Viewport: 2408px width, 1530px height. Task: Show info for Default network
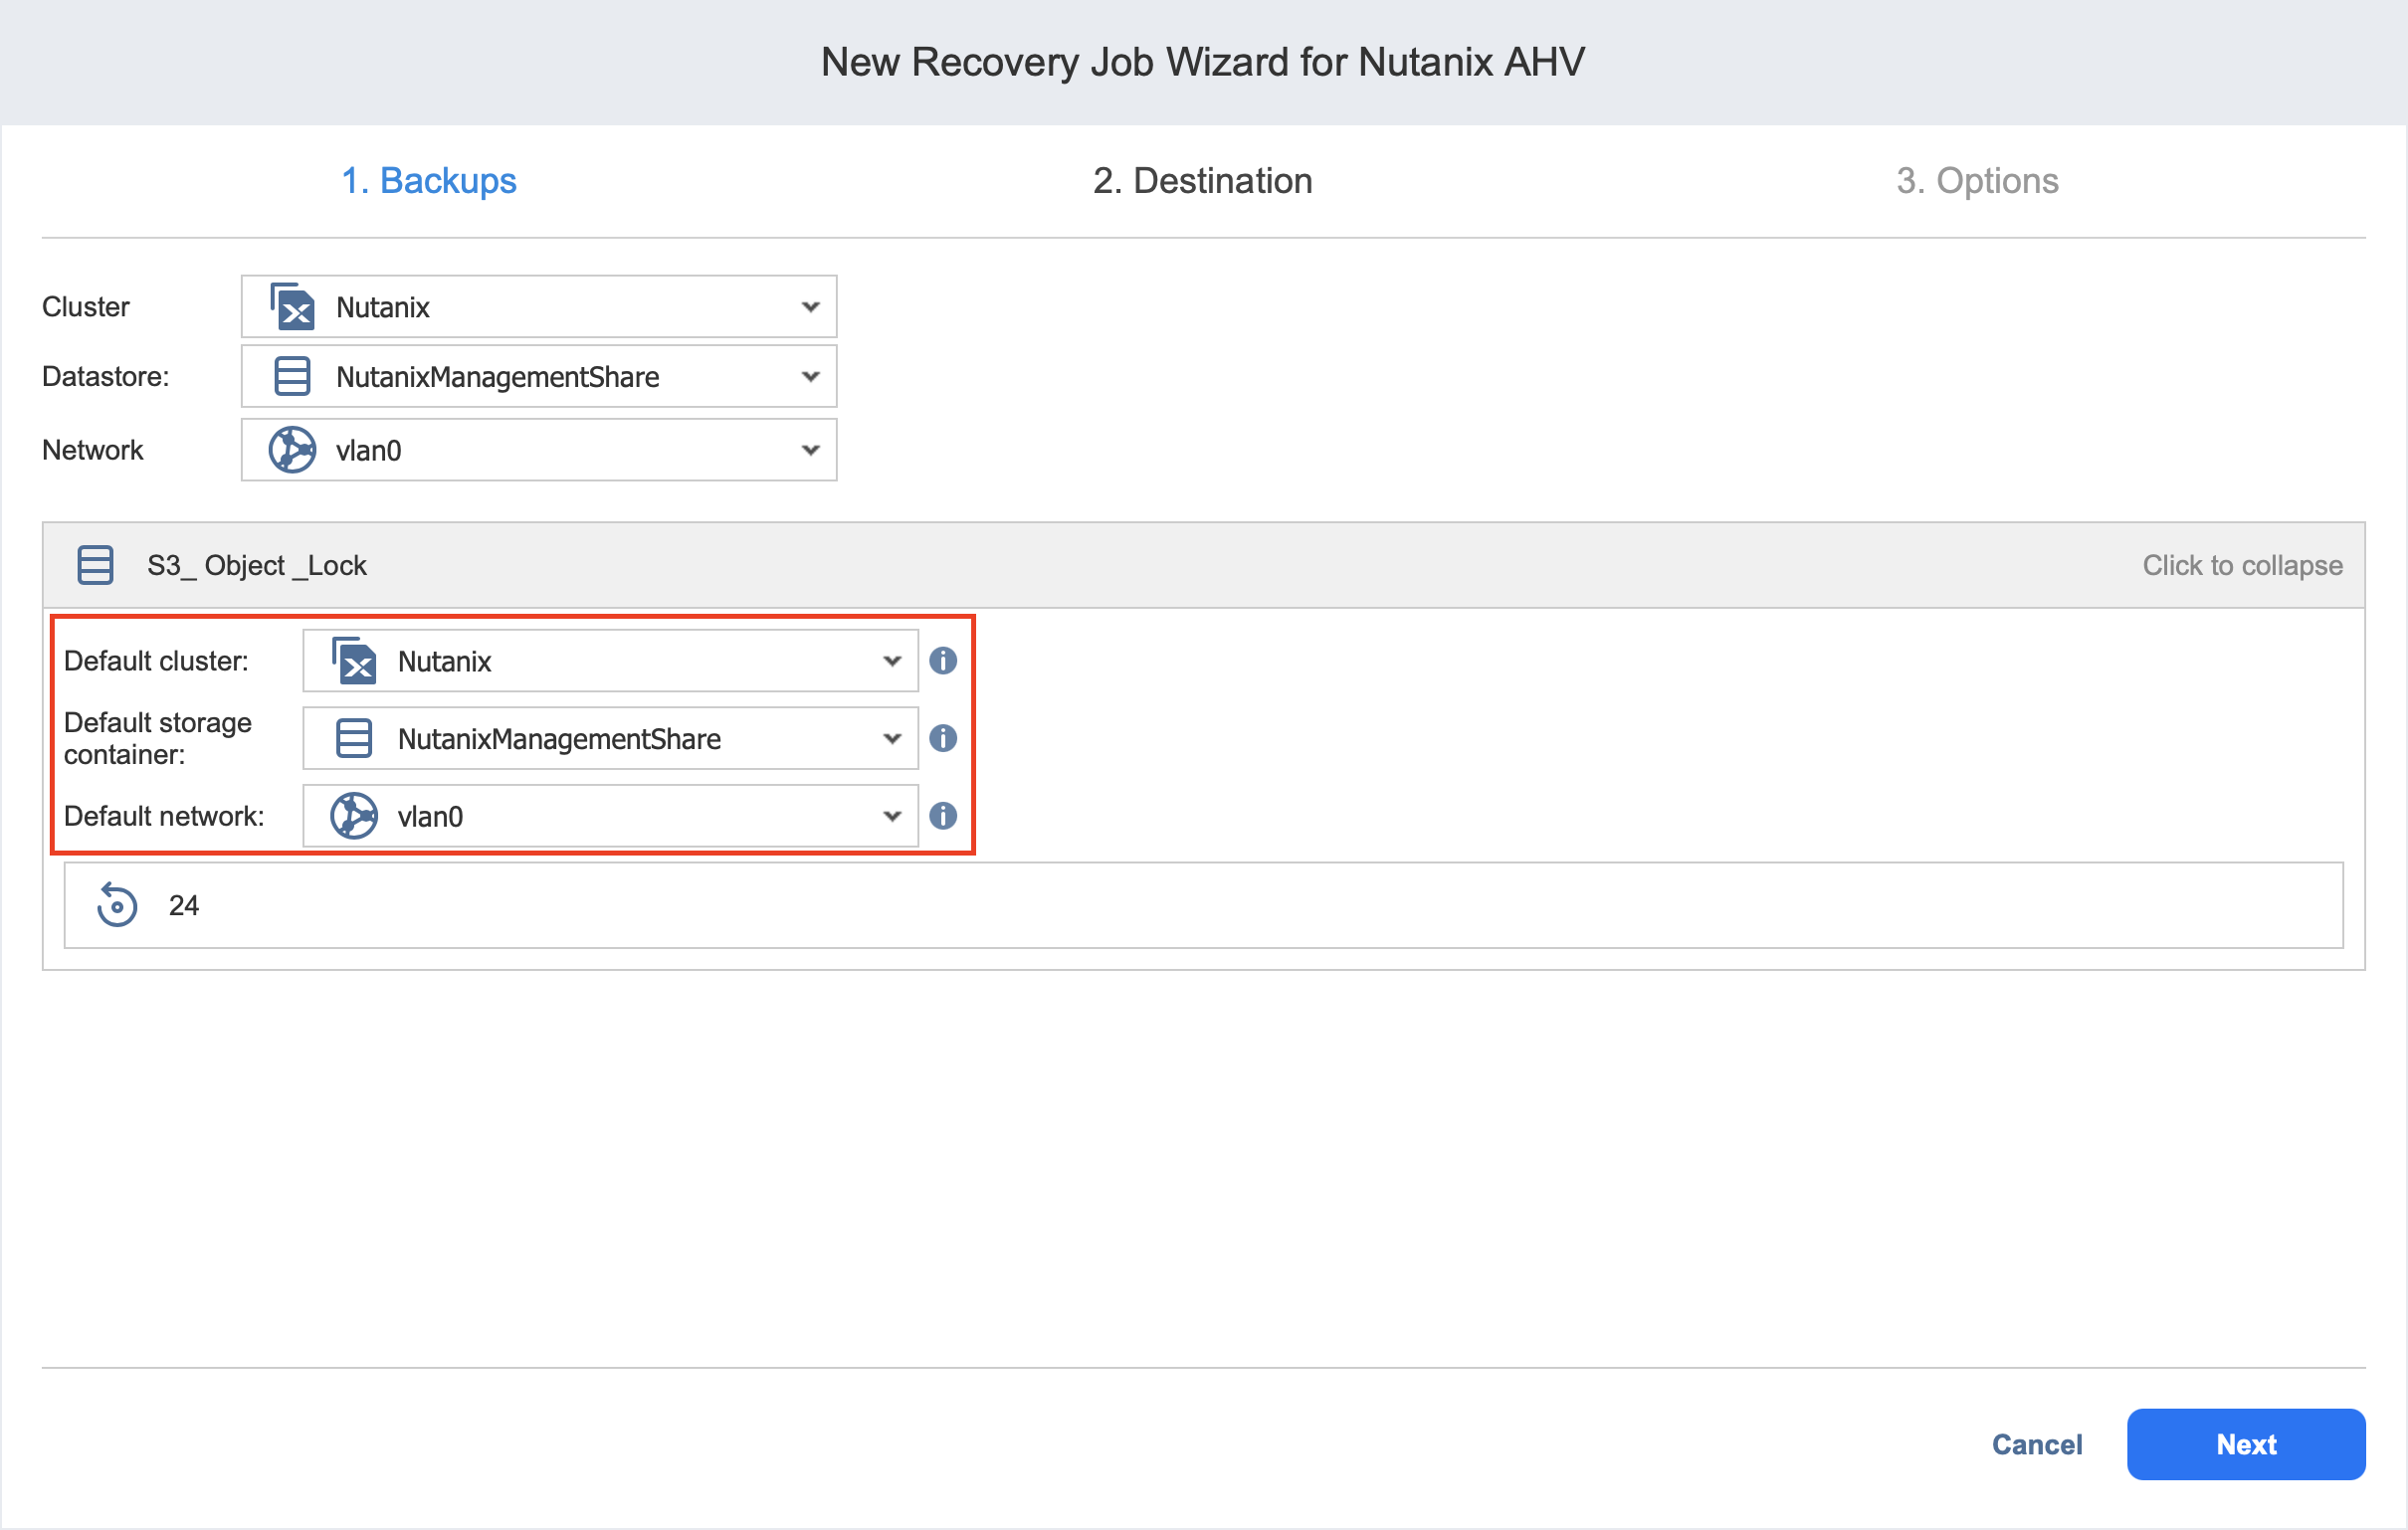[x=943, y=816]
